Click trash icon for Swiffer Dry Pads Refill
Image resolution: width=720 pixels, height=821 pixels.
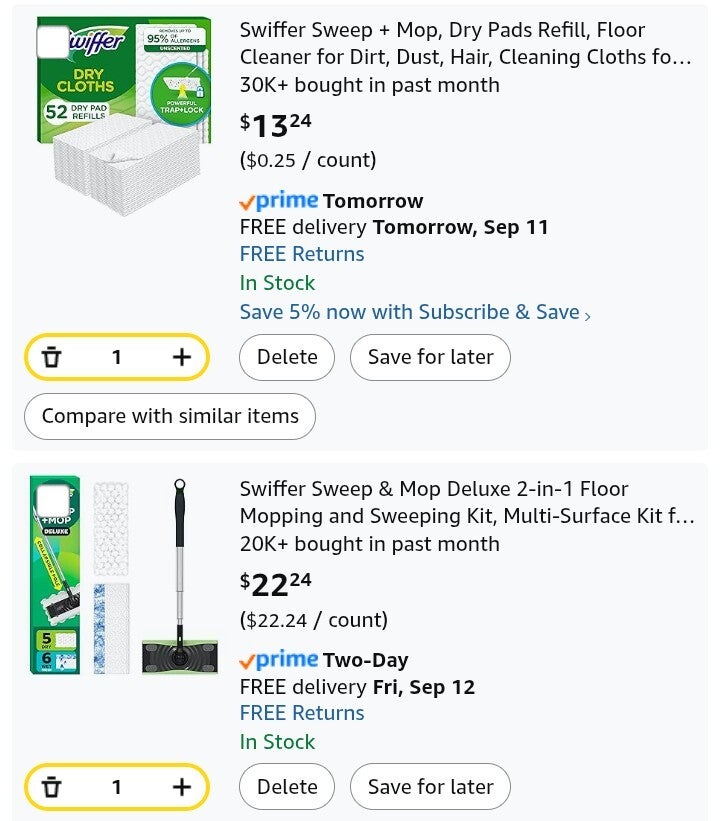click(52, 357)
